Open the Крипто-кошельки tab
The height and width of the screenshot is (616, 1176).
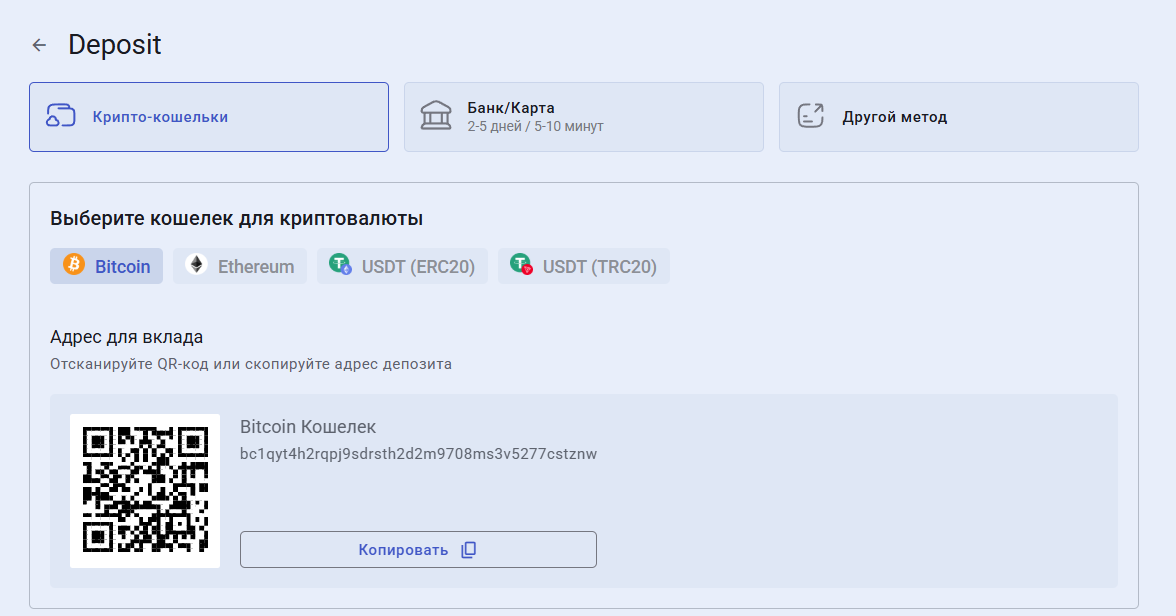(x=209, y=116)
